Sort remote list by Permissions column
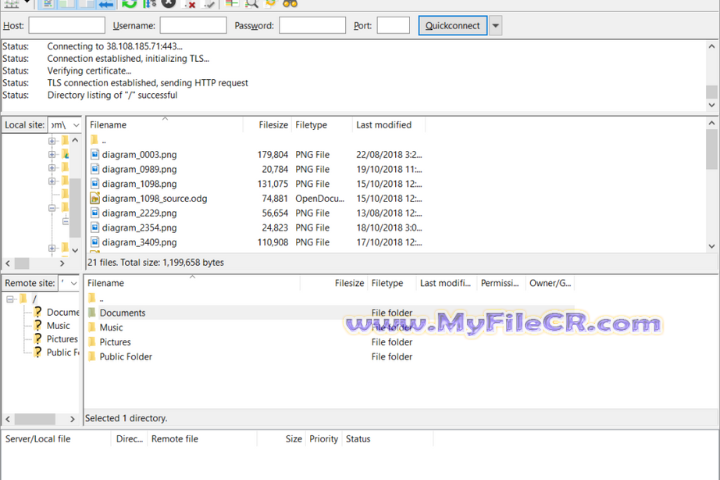Screen dimensions: 720x480 point(501,283)
